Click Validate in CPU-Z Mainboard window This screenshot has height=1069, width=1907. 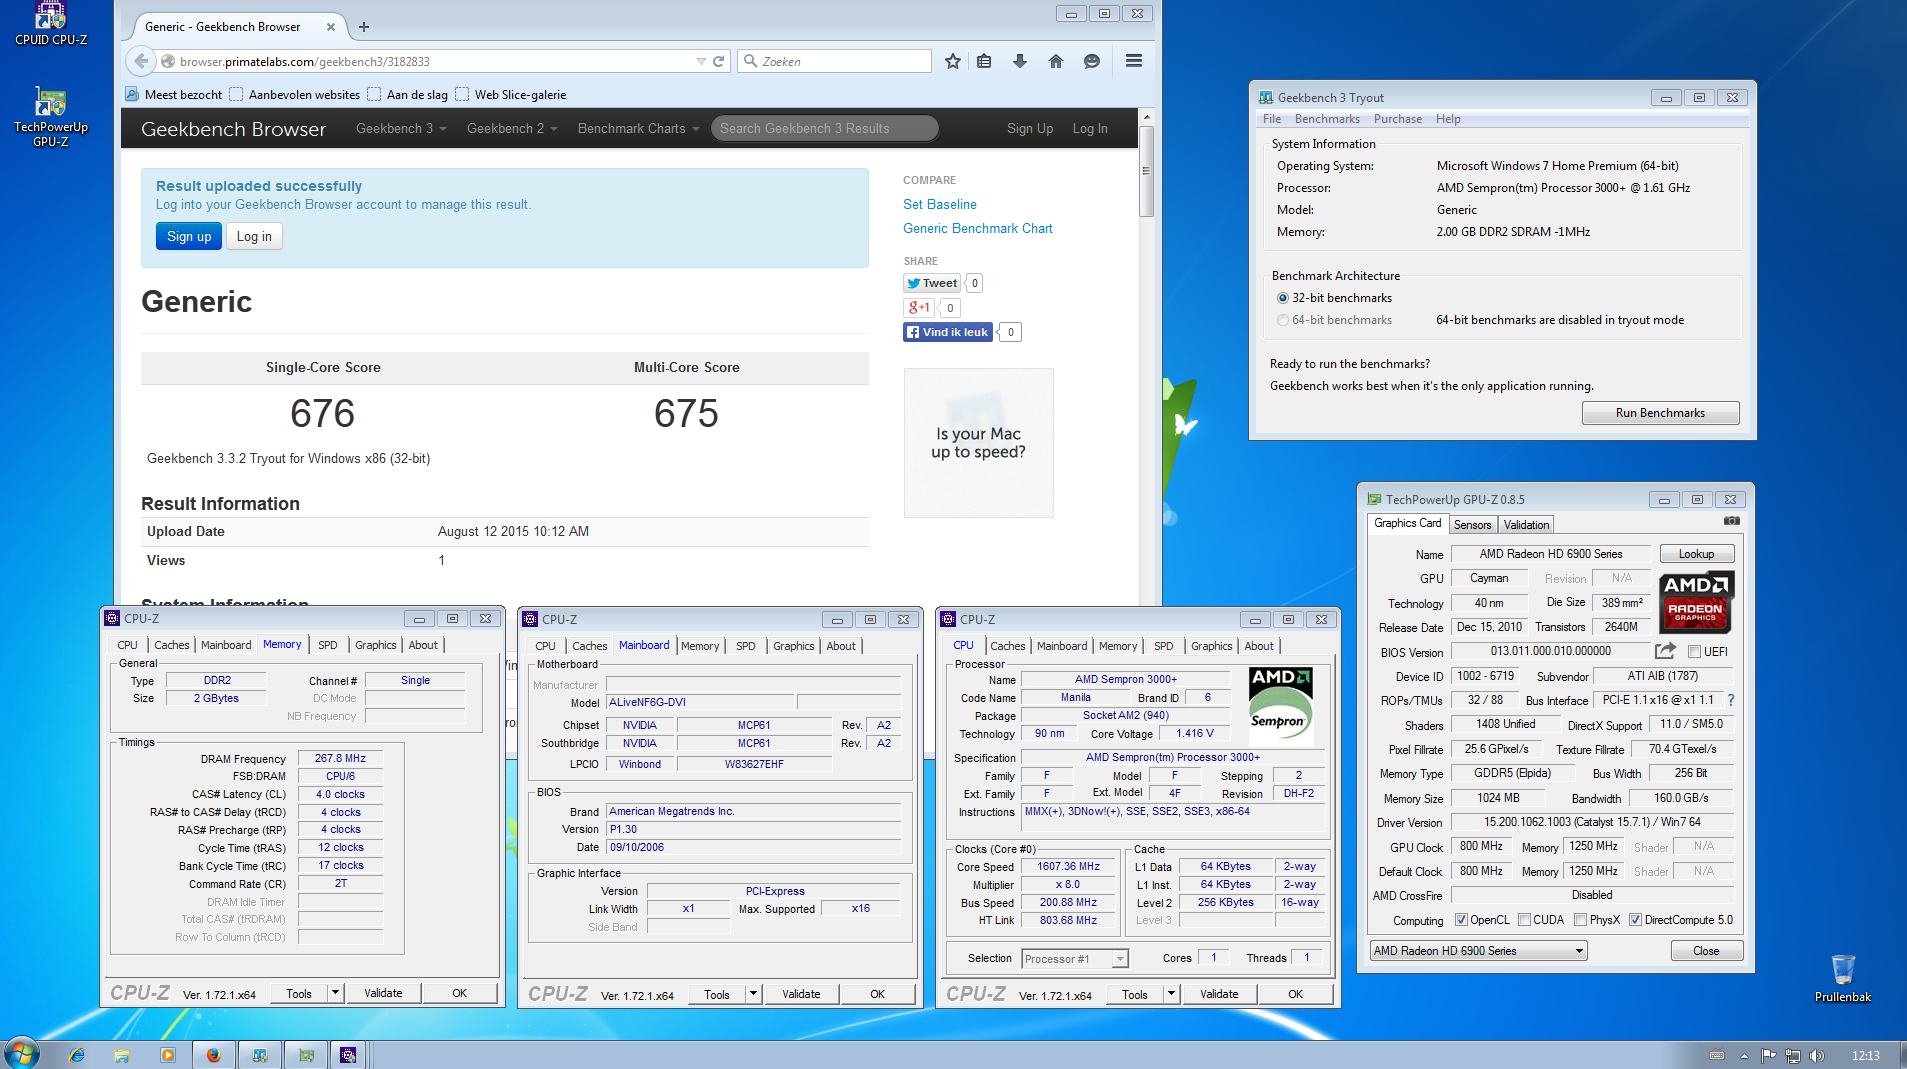[801, 994]
